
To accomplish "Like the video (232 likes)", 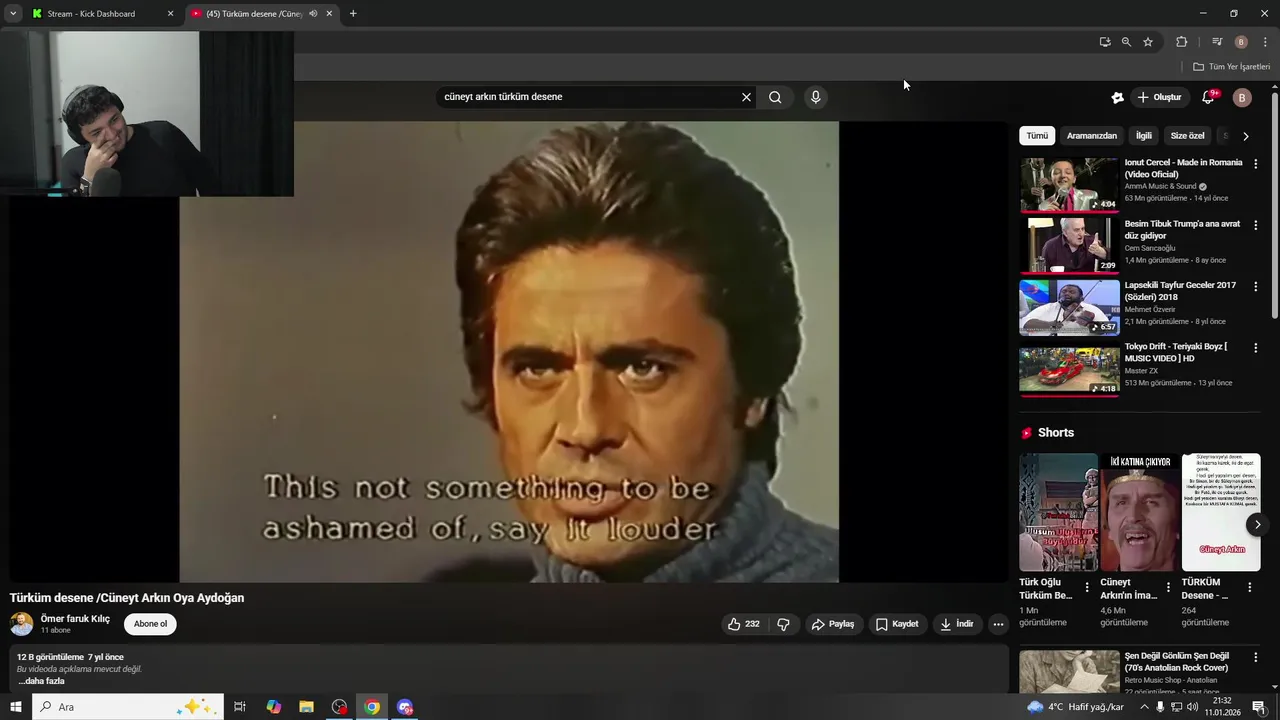I will pos(743,624).
